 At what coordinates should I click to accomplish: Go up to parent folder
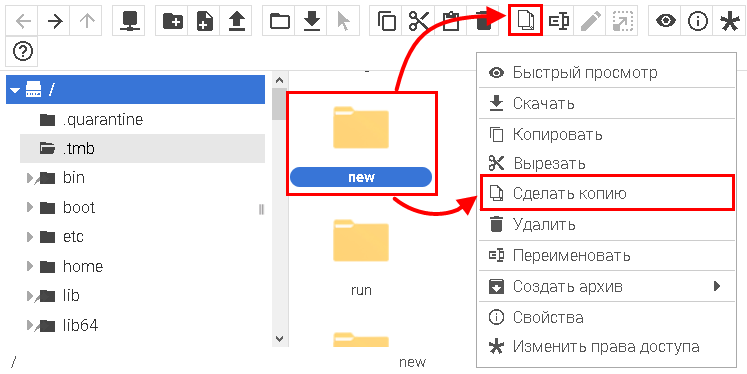(x=86, y=21)
